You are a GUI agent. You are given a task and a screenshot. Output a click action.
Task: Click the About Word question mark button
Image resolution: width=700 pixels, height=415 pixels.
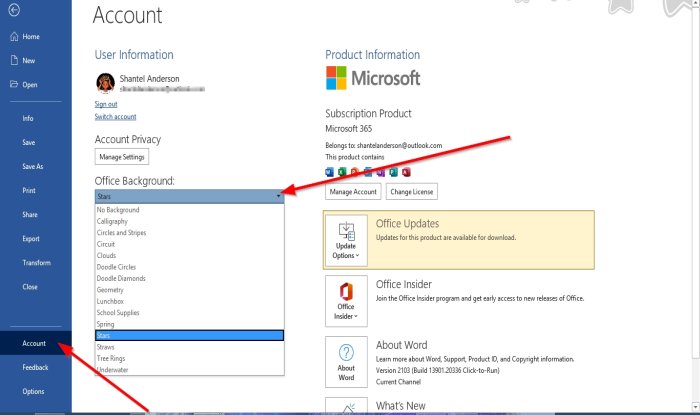coord(346,362)
